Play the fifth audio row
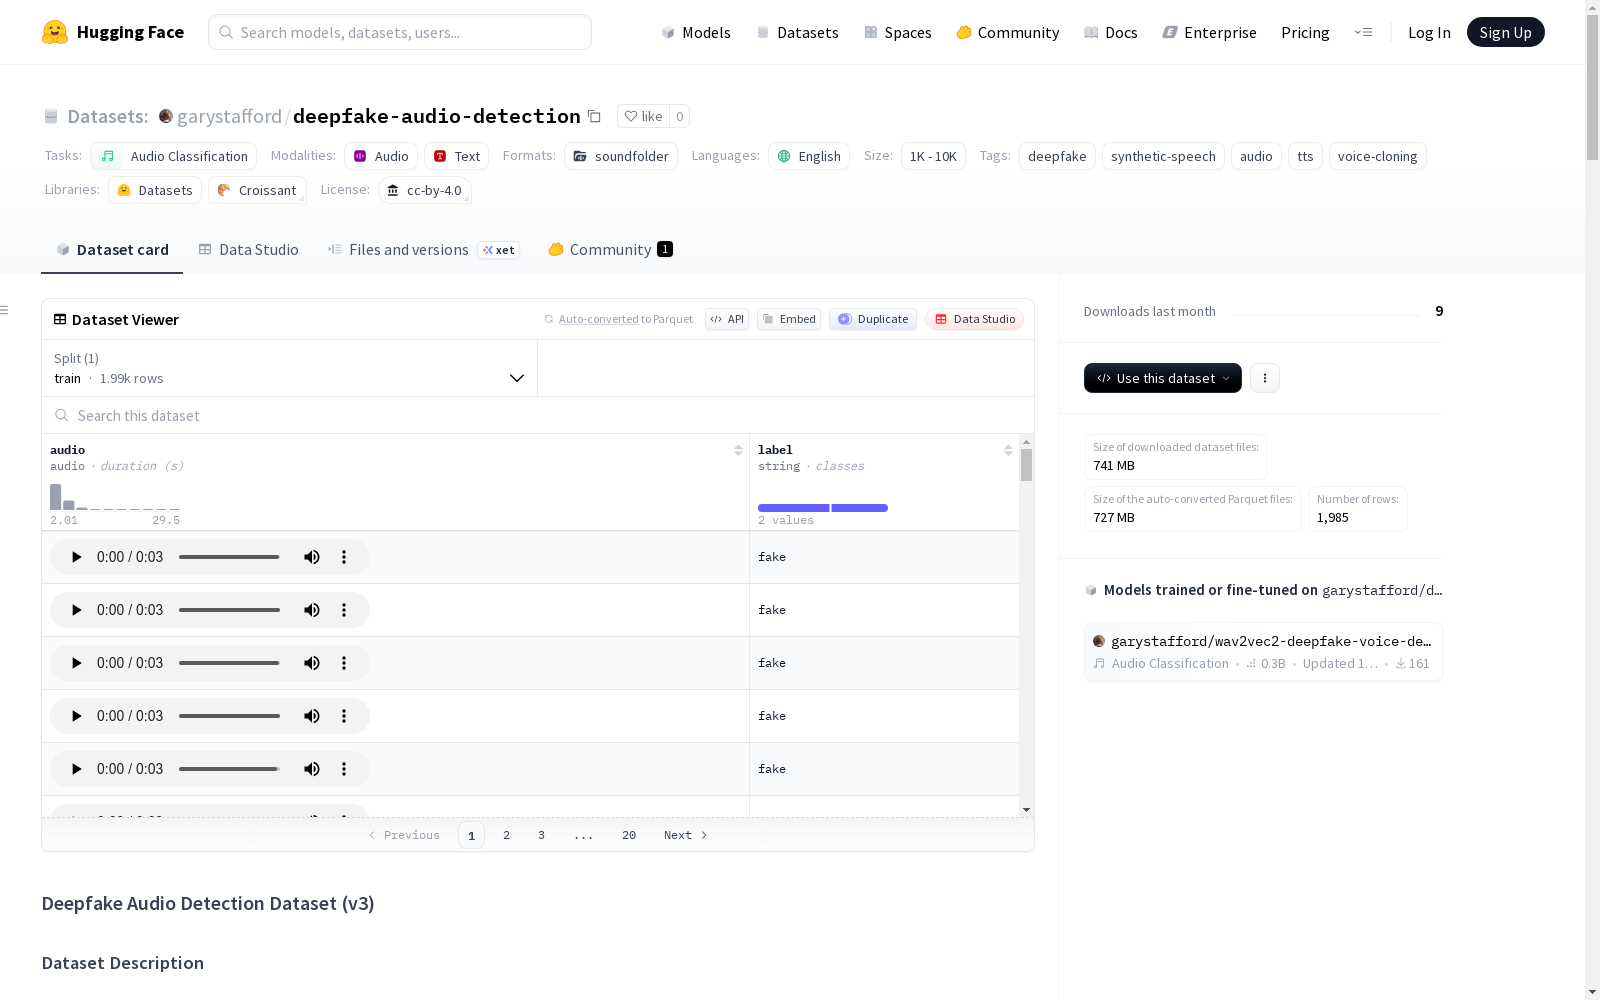 [76, 769]
